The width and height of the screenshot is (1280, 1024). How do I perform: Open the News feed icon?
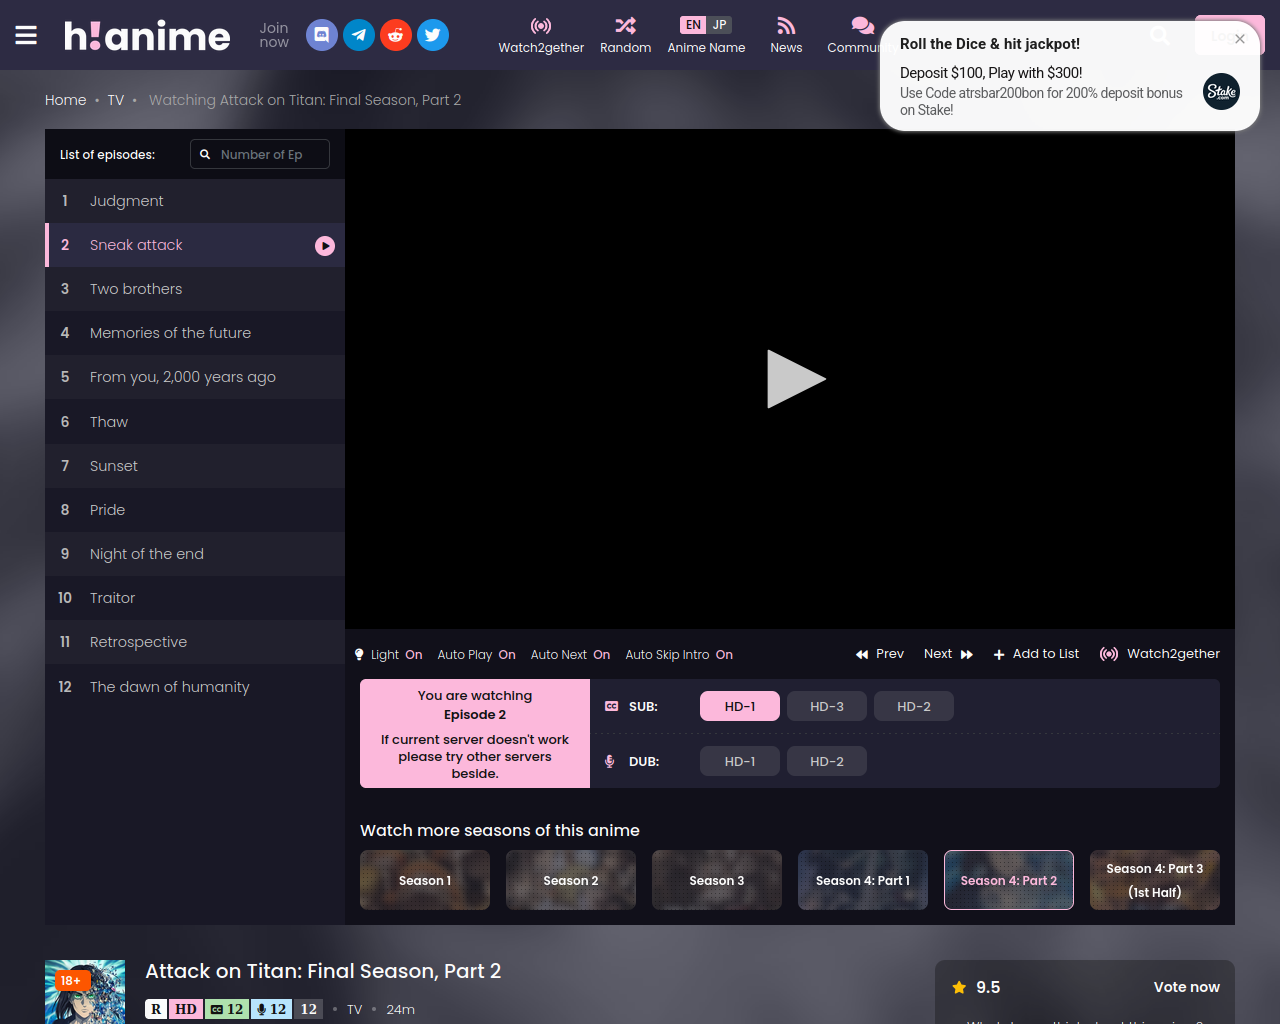coord(786,26)
